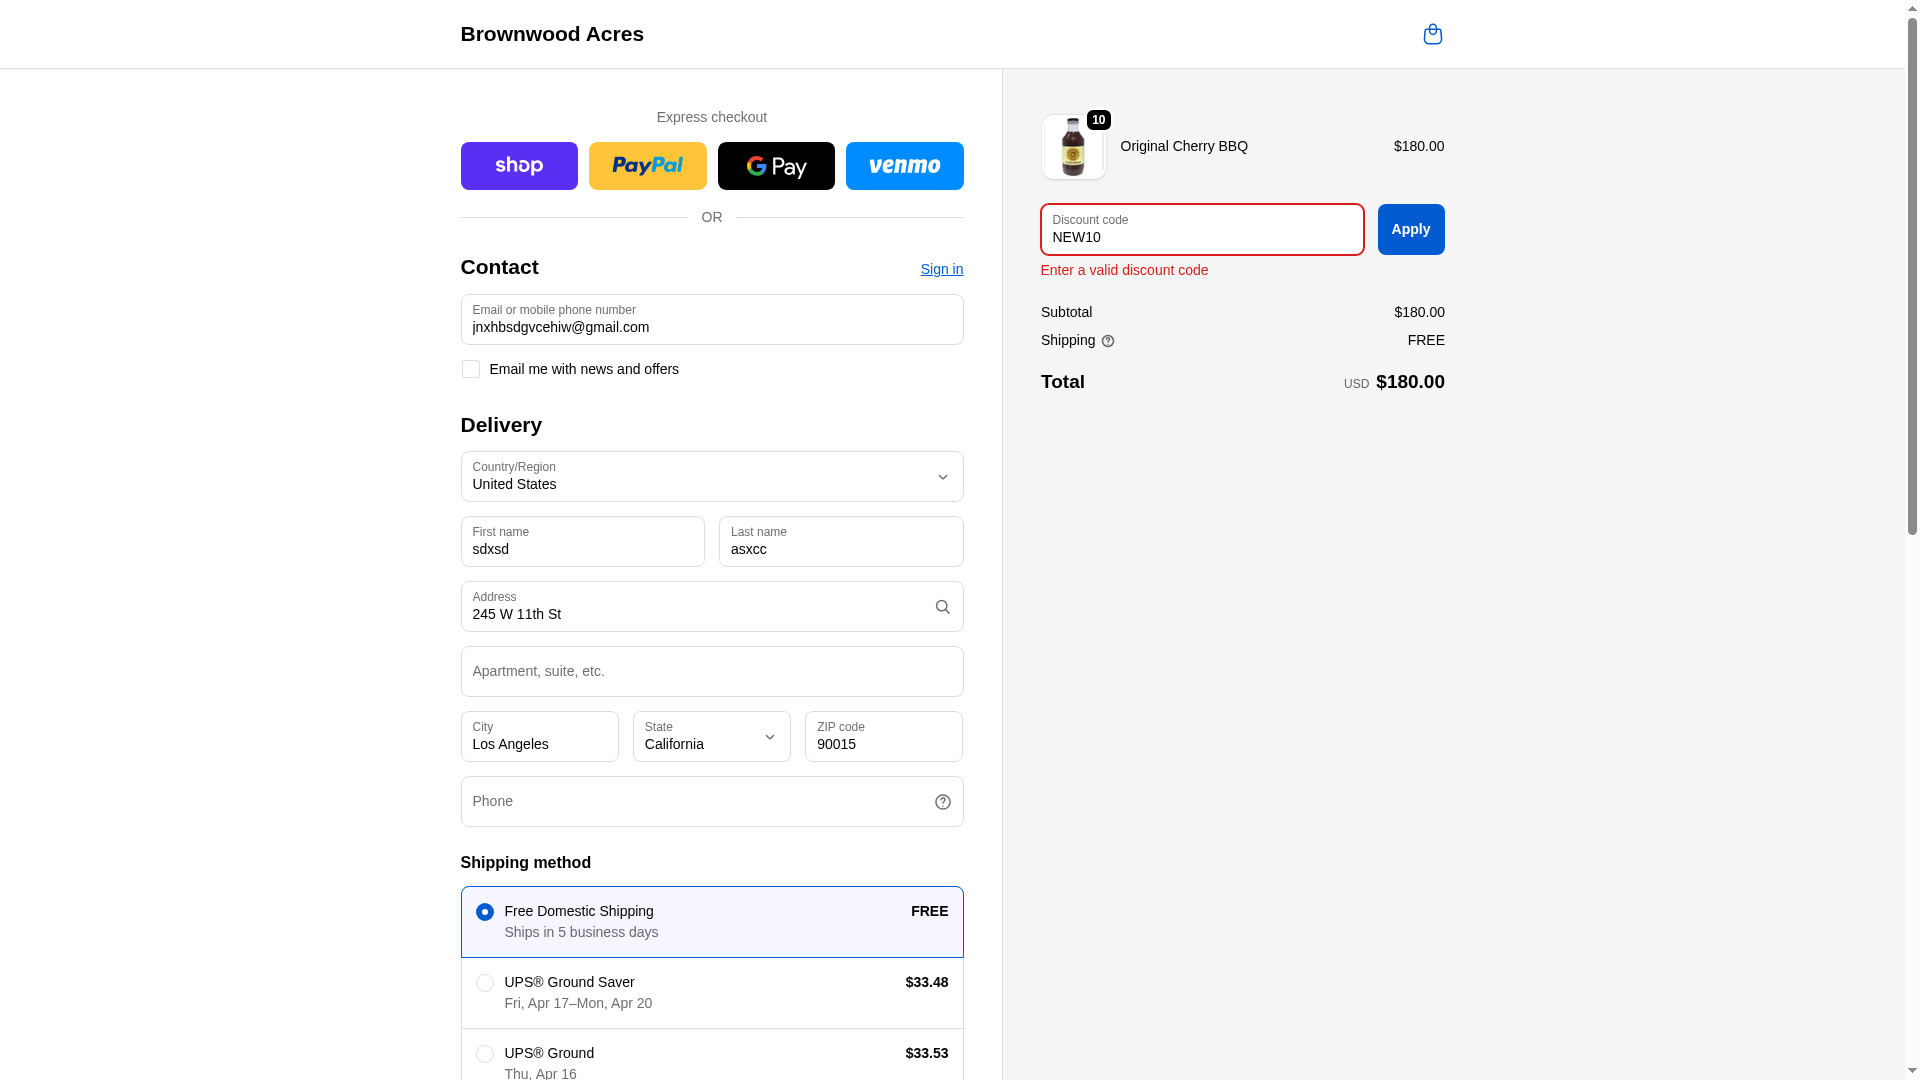Click the Apply discount button
Screen dimensions: 1920x1080
[x=1410, y=230]
